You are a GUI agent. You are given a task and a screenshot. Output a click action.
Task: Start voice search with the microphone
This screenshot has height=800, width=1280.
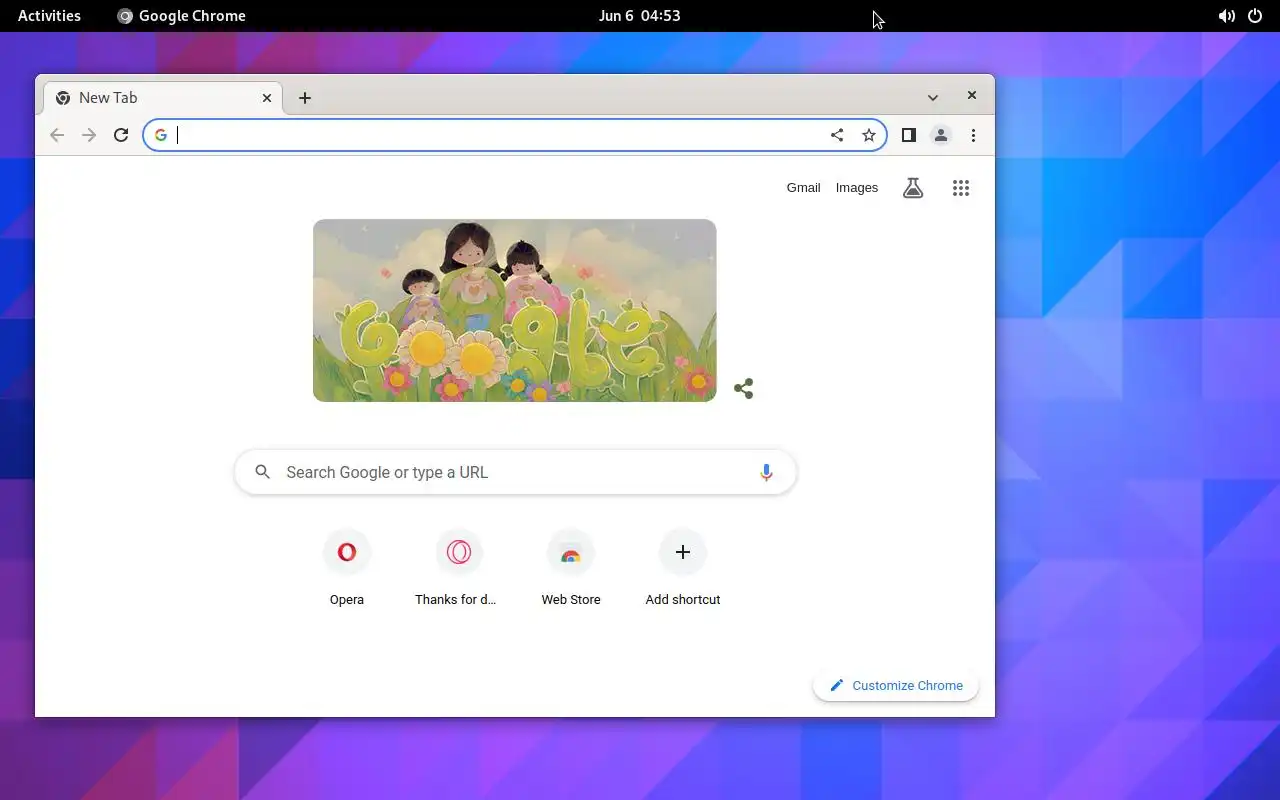[766, 472]
